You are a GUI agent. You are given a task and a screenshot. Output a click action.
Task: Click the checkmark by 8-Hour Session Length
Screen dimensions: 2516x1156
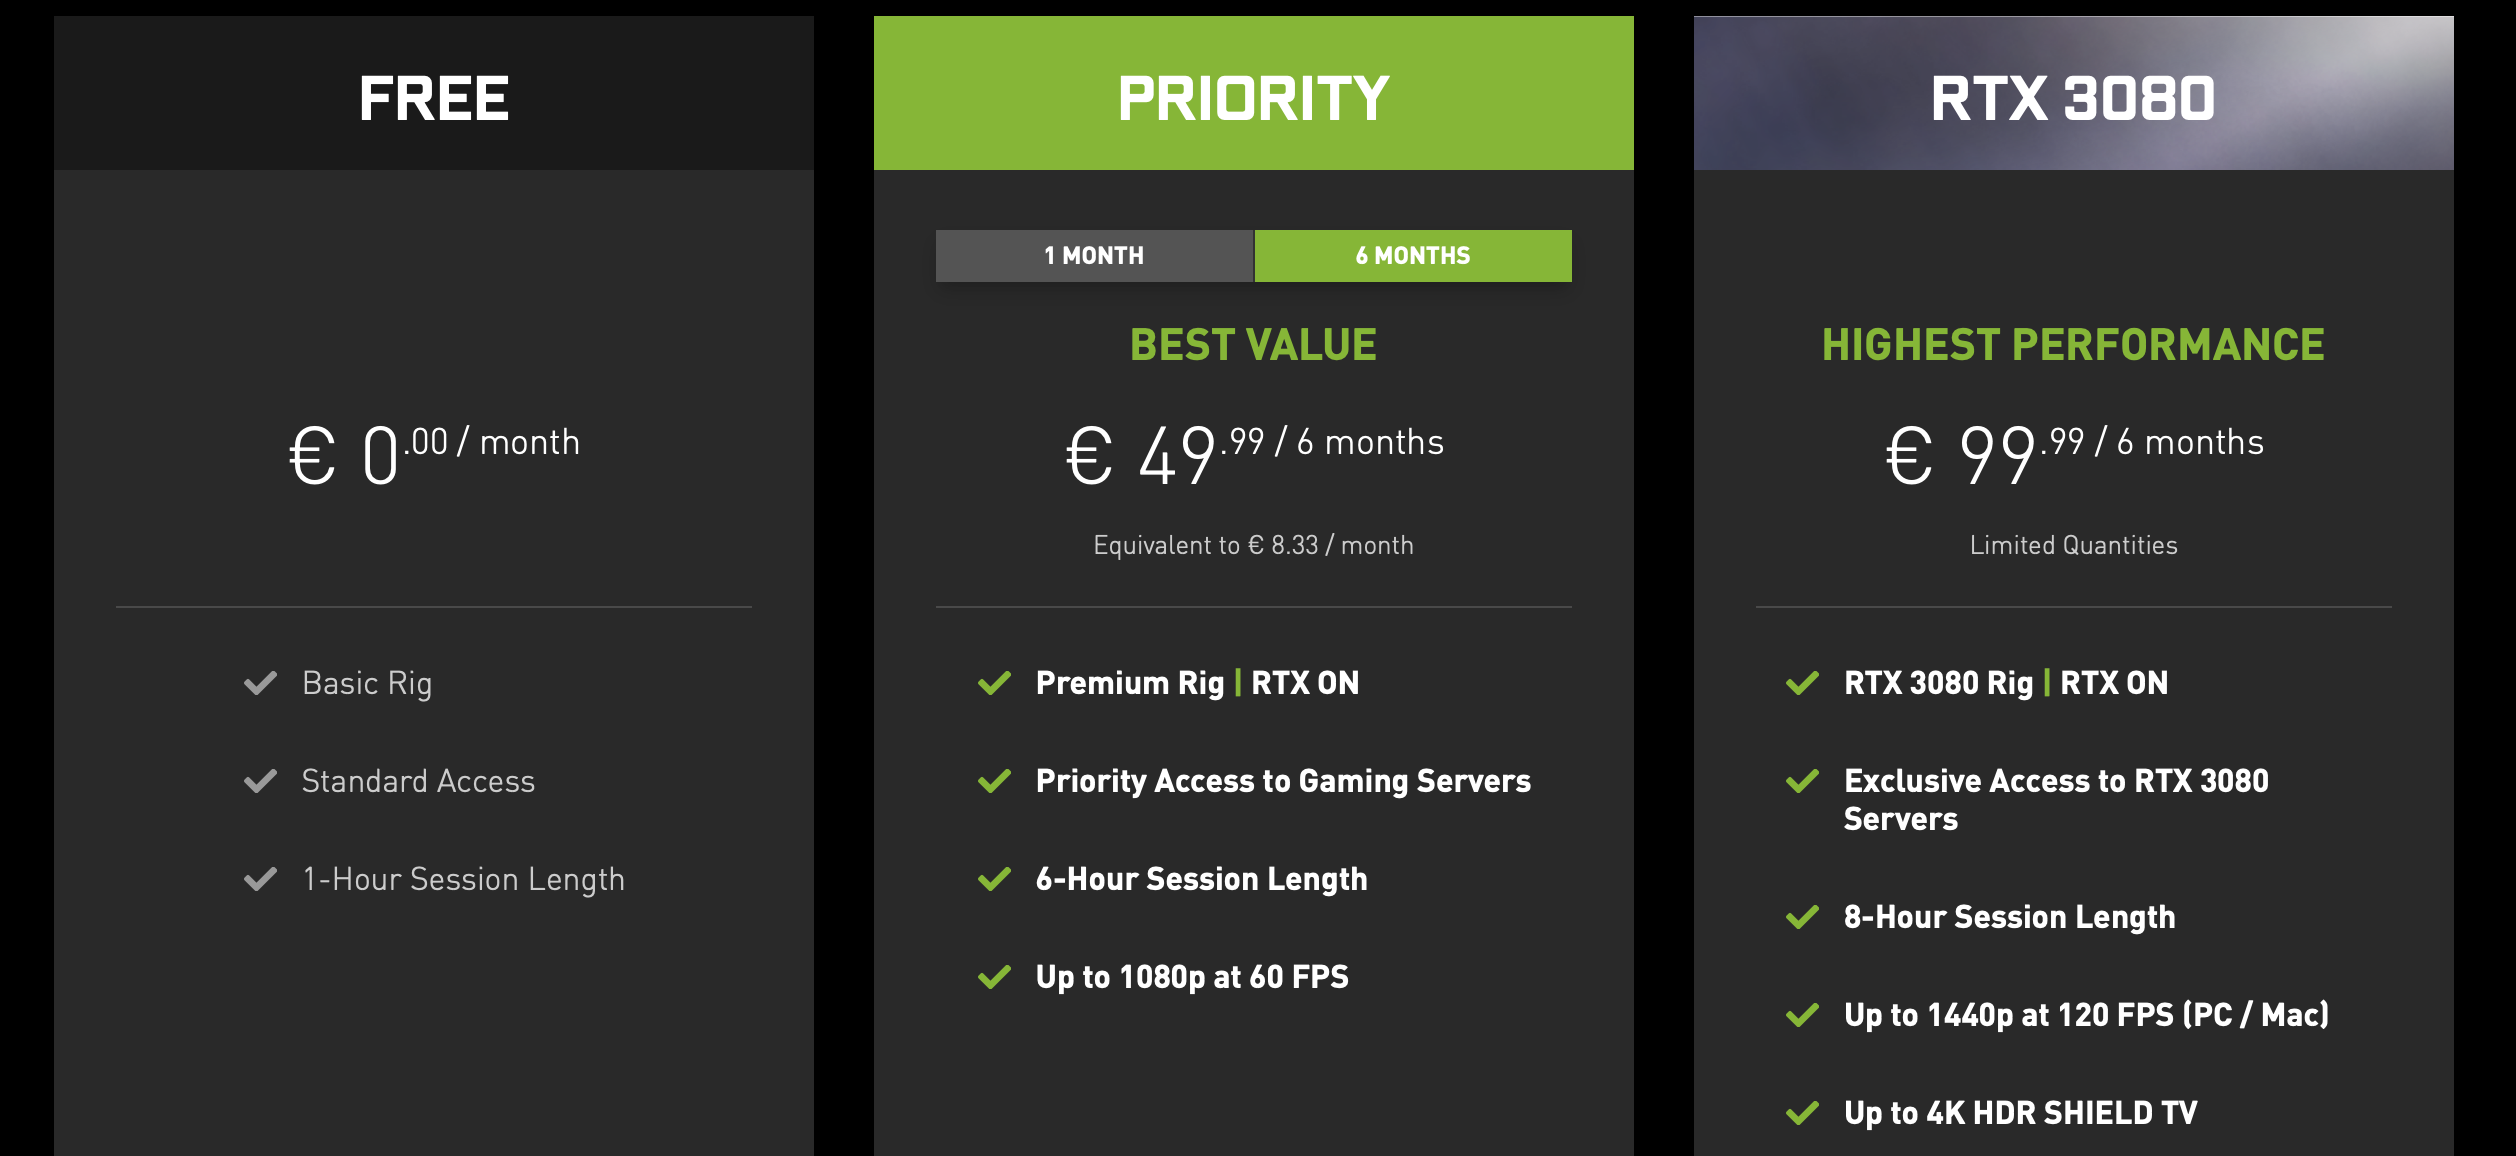pos(1803,917)
